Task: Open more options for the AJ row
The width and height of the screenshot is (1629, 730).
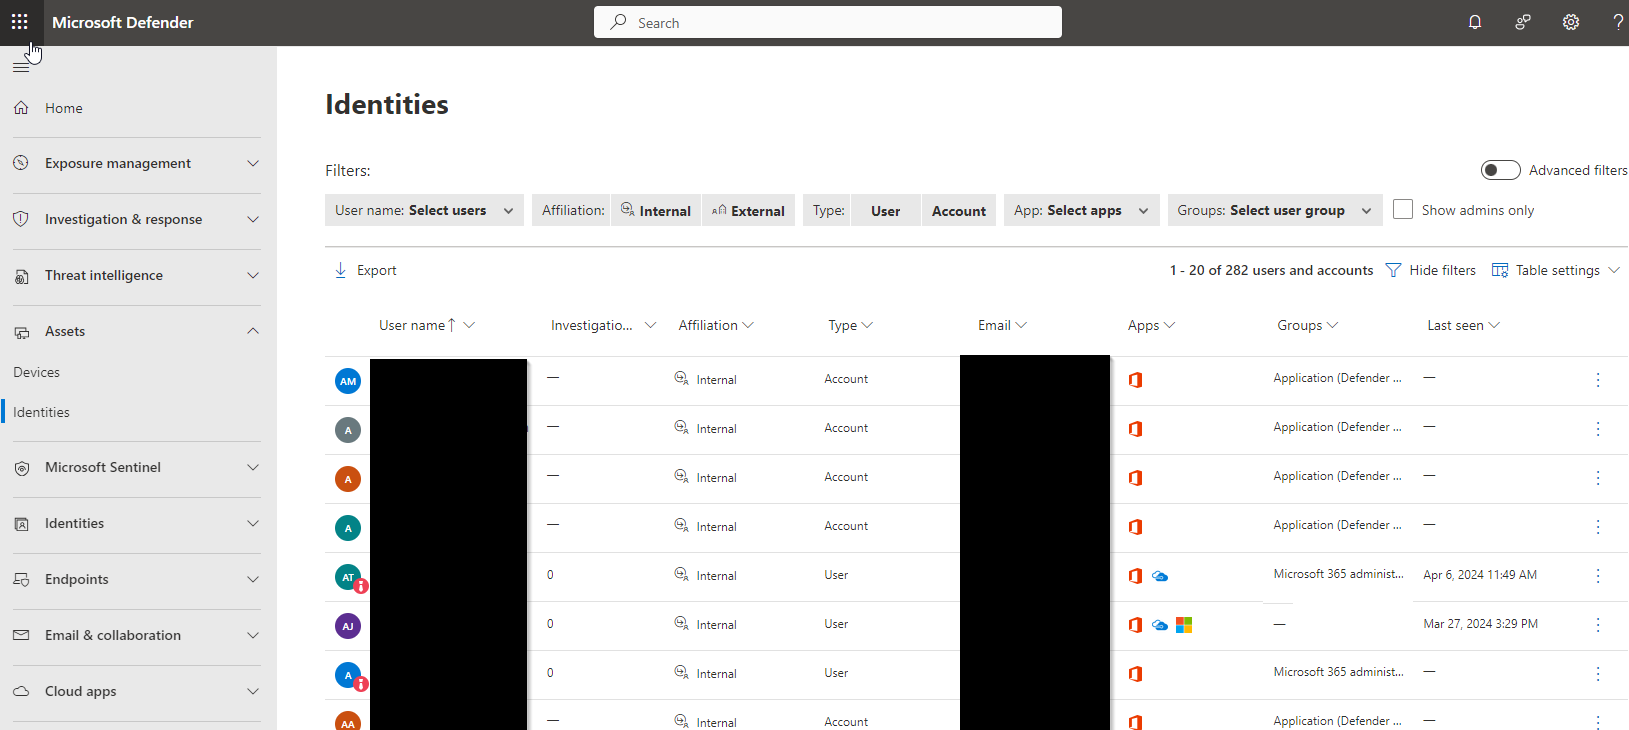Action: (x=1598, y=625)
